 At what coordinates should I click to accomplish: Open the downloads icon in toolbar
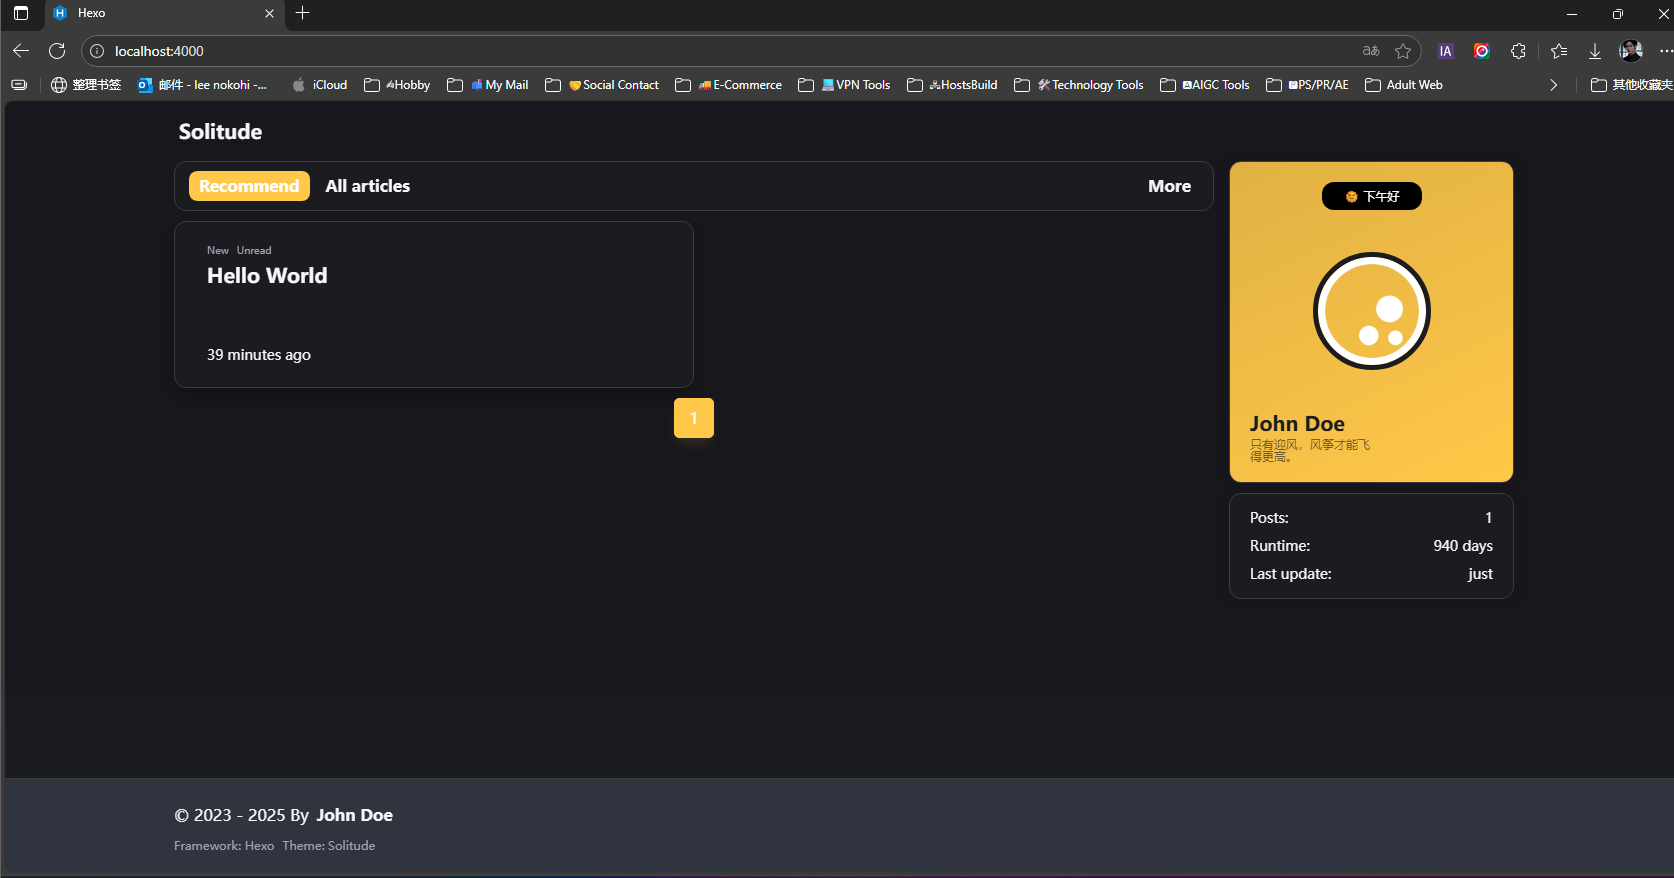[x=1595, y=51]
